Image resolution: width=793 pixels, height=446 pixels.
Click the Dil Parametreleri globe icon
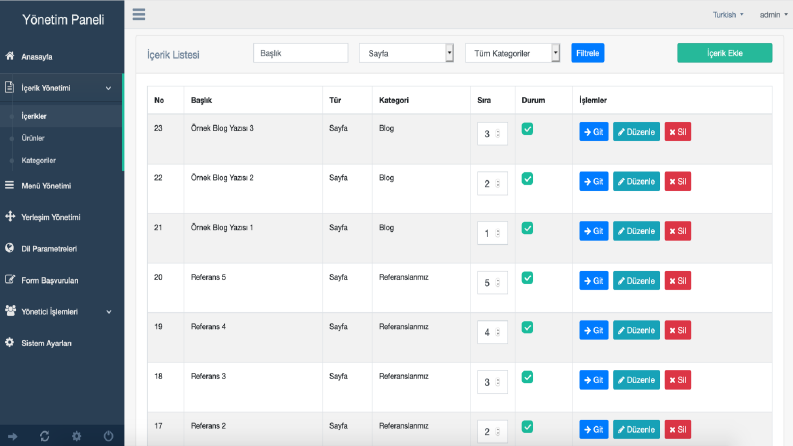pyautogui.click(x=10, y=248)
